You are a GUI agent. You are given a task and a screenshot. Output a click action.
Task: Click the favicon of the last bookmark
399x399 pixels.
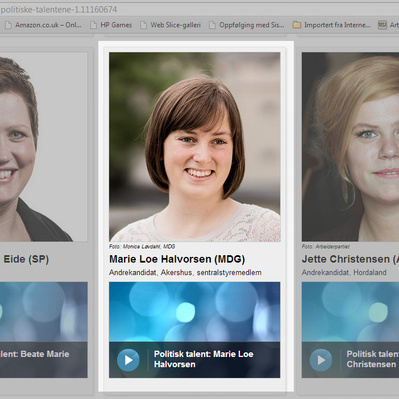pyautogui.click(x=382, y=25)
